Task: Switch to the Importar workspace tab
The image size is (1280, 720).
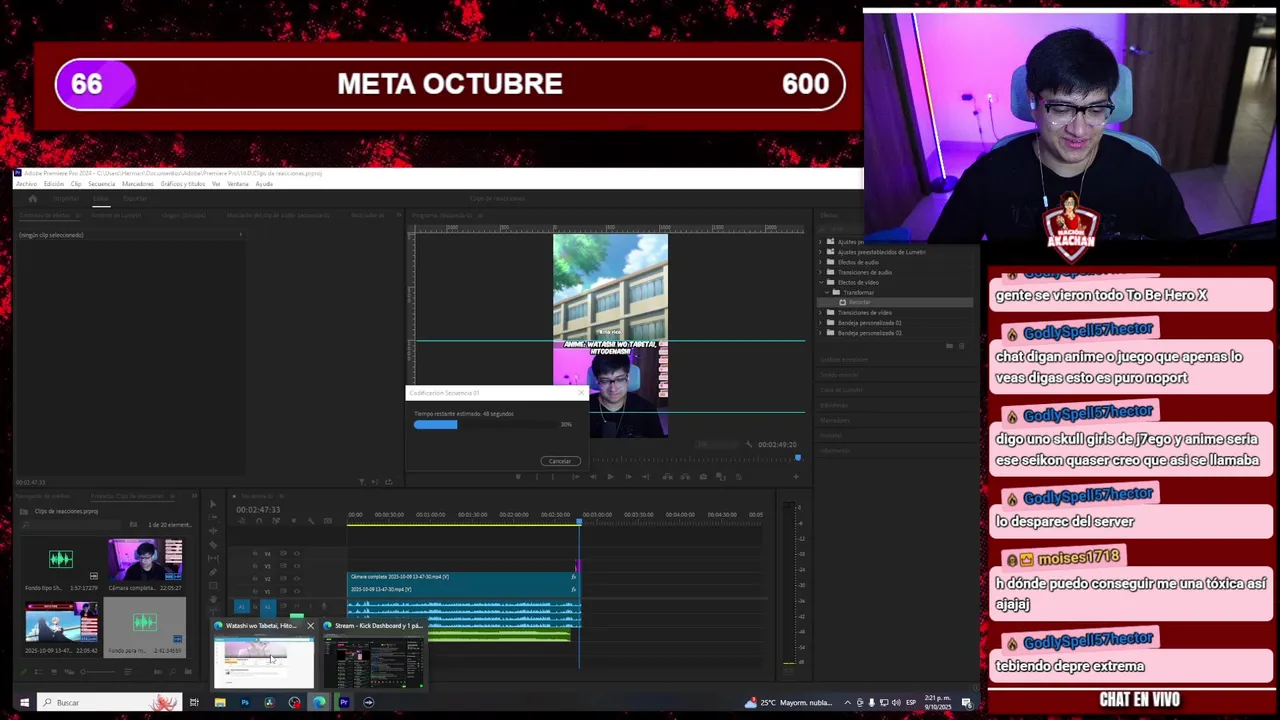Action: pos(66,198)
